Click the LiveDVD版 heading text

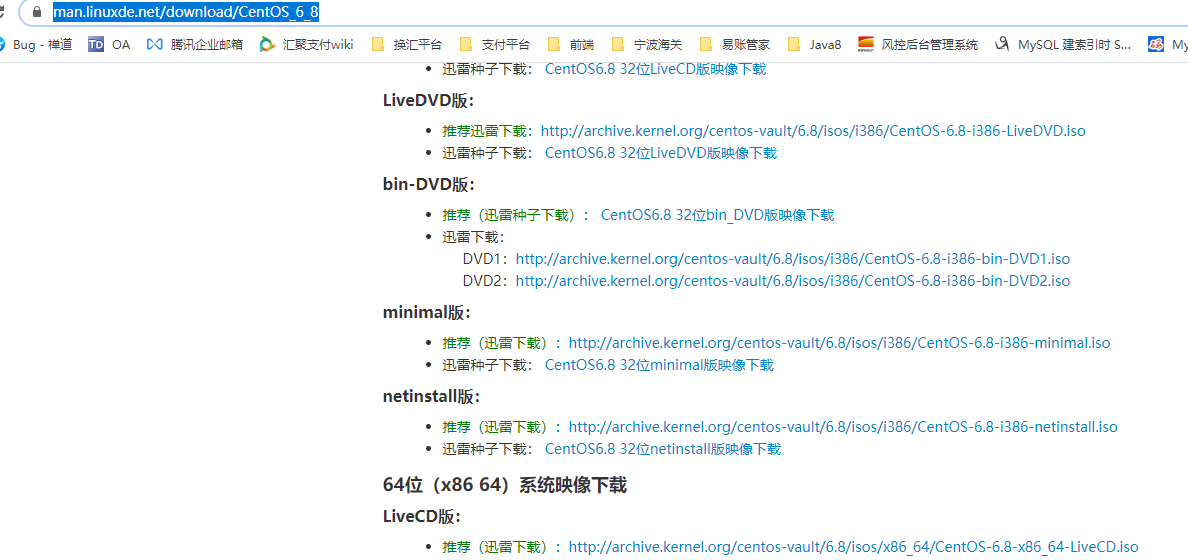click(x=429, y=100)
